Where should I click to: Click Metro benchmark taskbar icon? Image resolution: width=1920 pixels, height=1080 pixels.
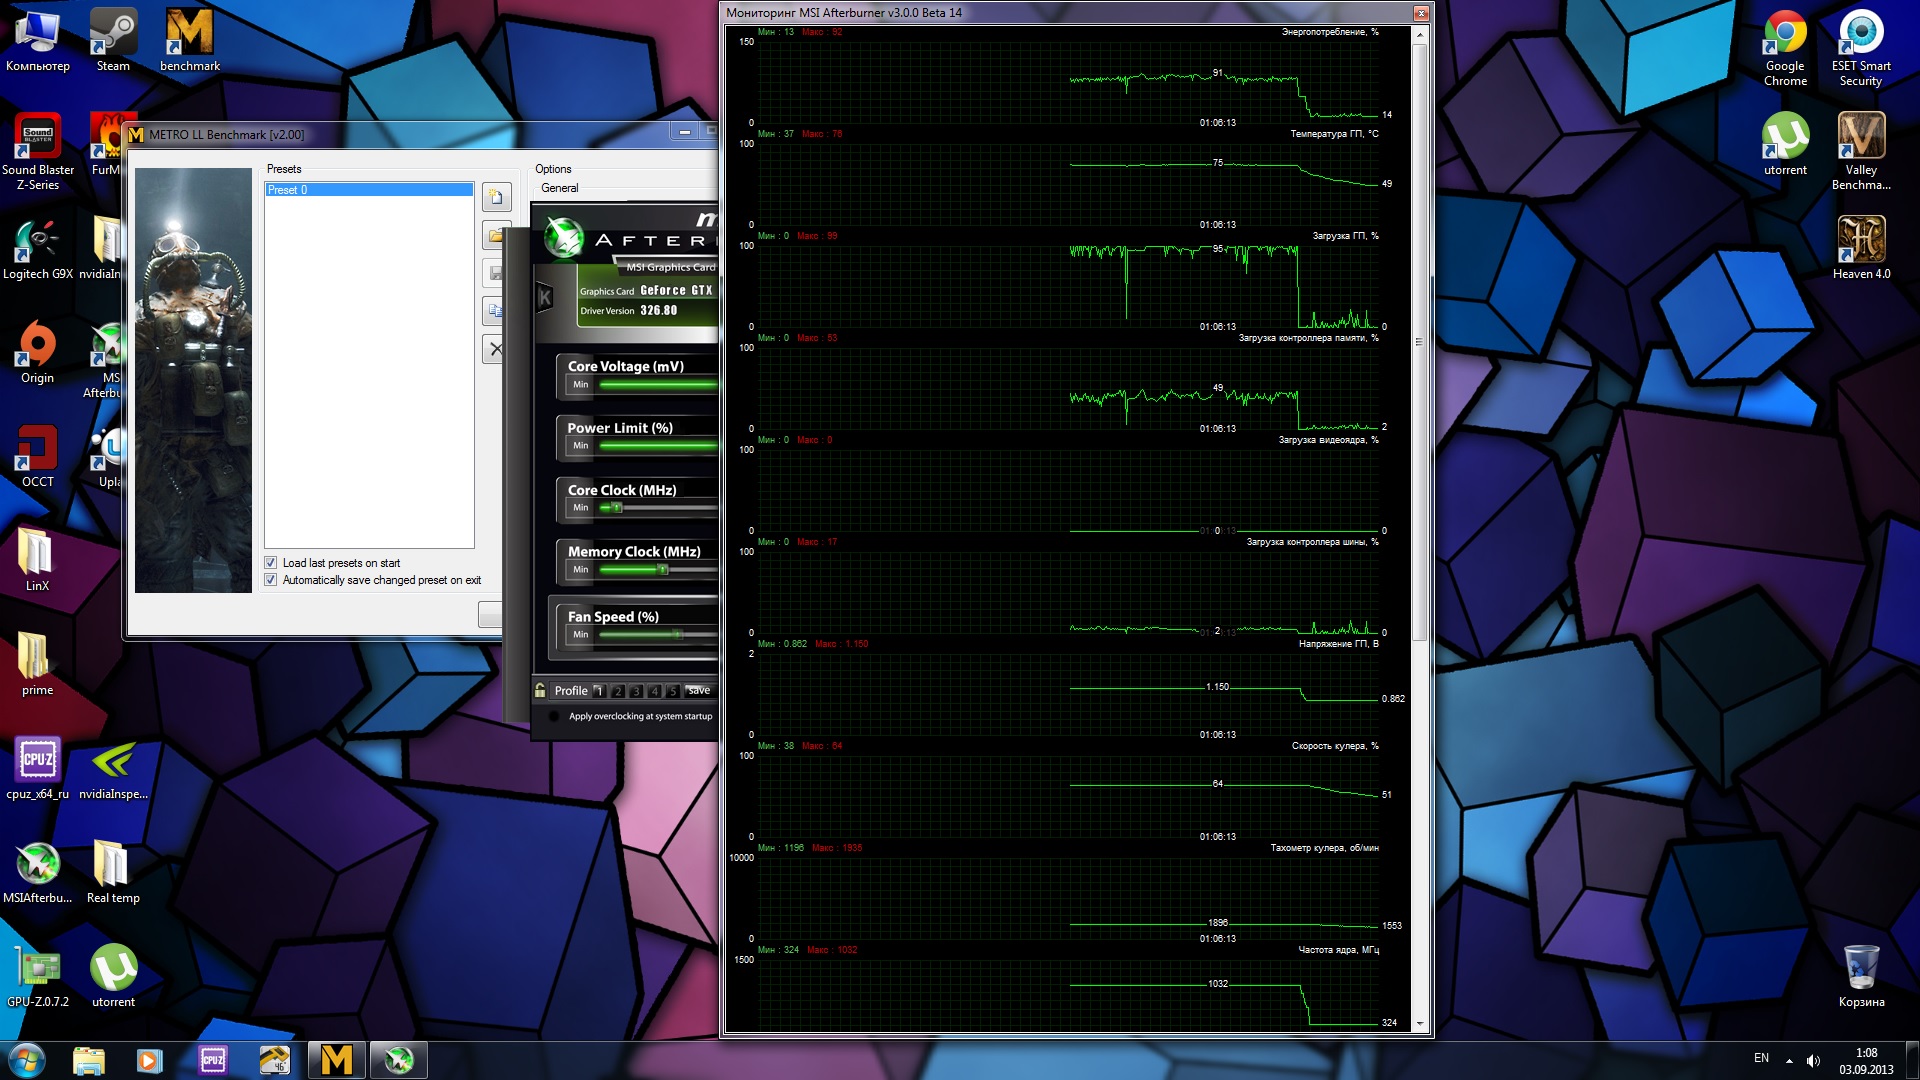(x=336, y=1060)
